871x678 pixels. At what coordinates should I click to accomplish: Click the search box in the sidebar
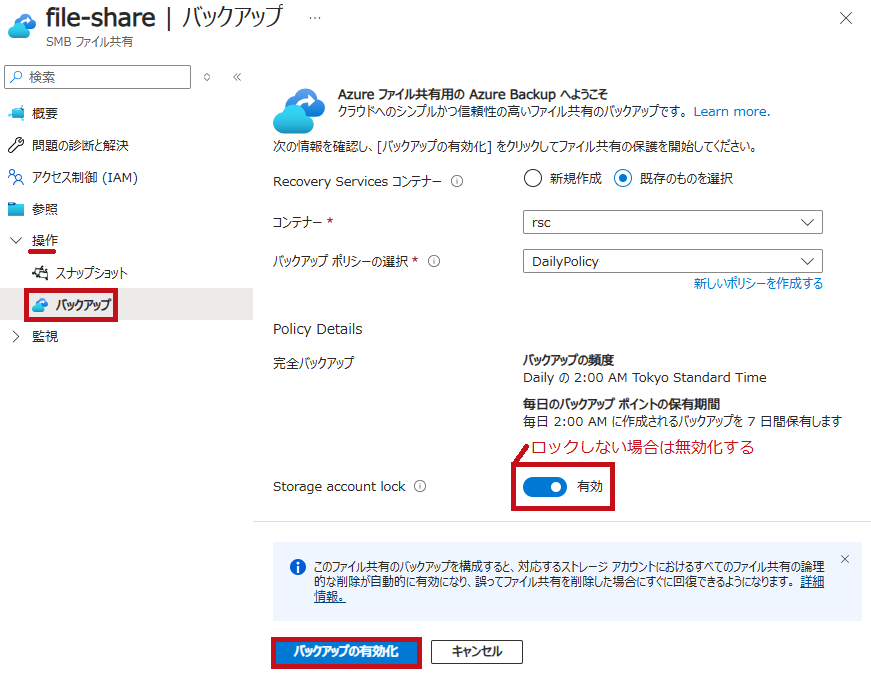[97, 77]
